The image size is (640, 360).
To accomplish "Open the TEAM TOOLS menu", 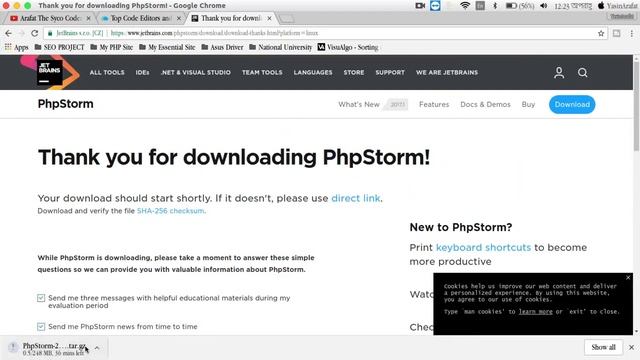I will coord(262,72).
